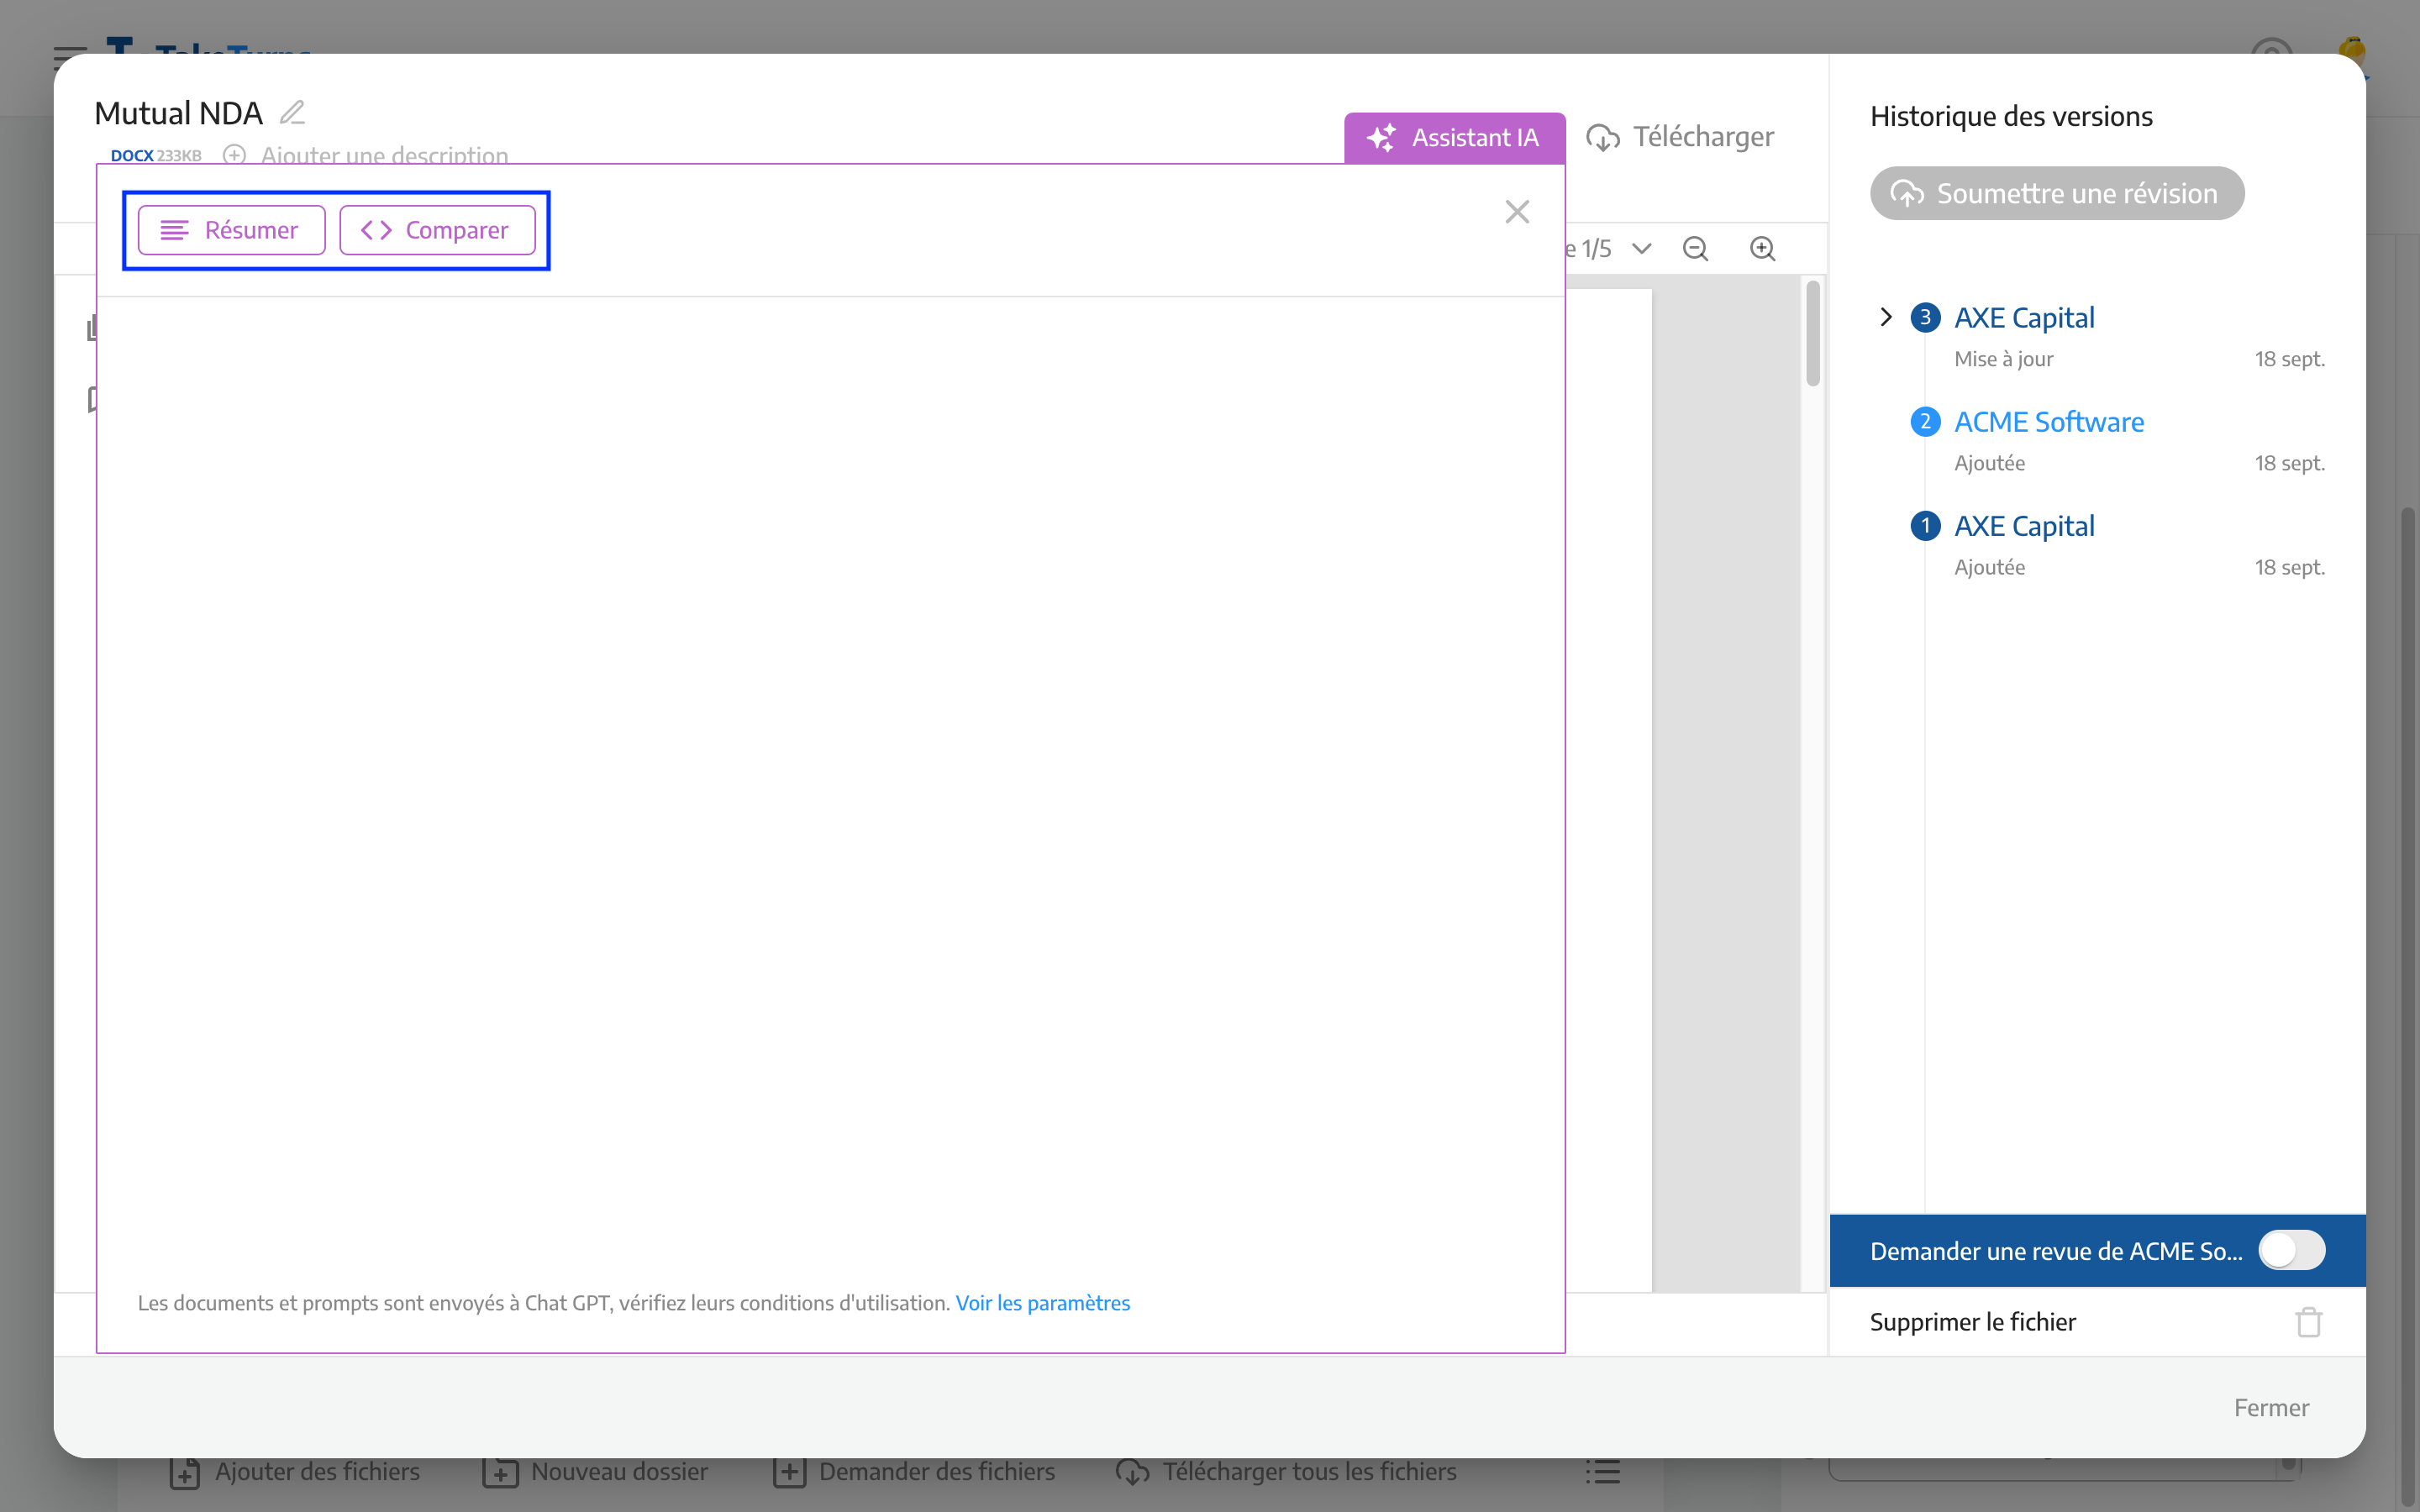Click Fermer button at bottom right
Screen dimensions: 2420x1512
[2270, 1408]
